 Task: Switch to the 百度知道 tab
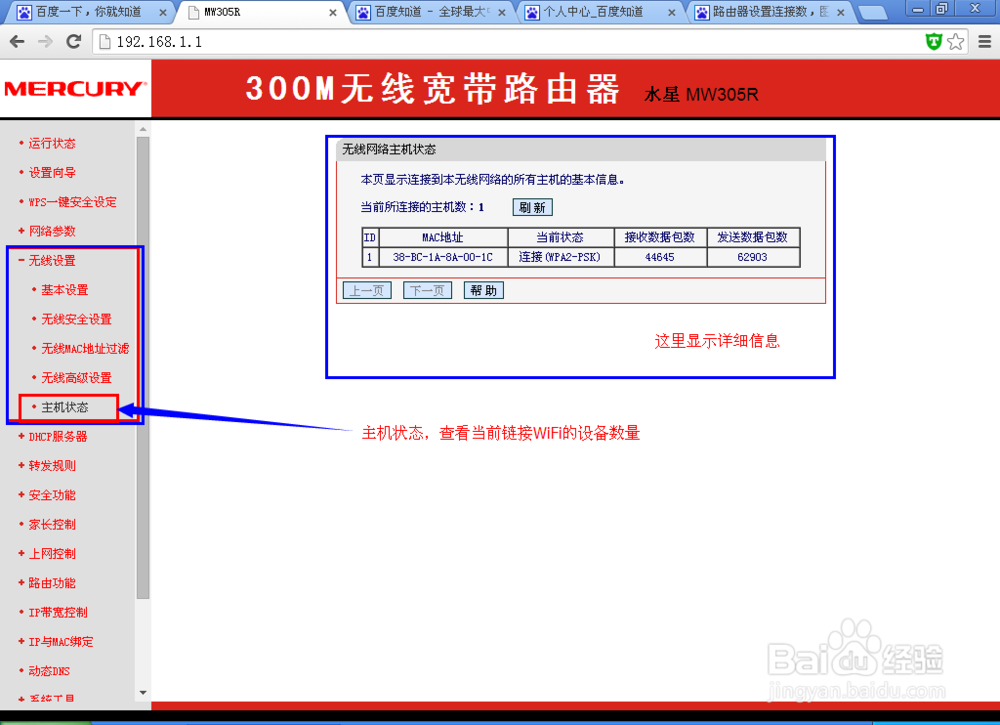click(420, 14)
